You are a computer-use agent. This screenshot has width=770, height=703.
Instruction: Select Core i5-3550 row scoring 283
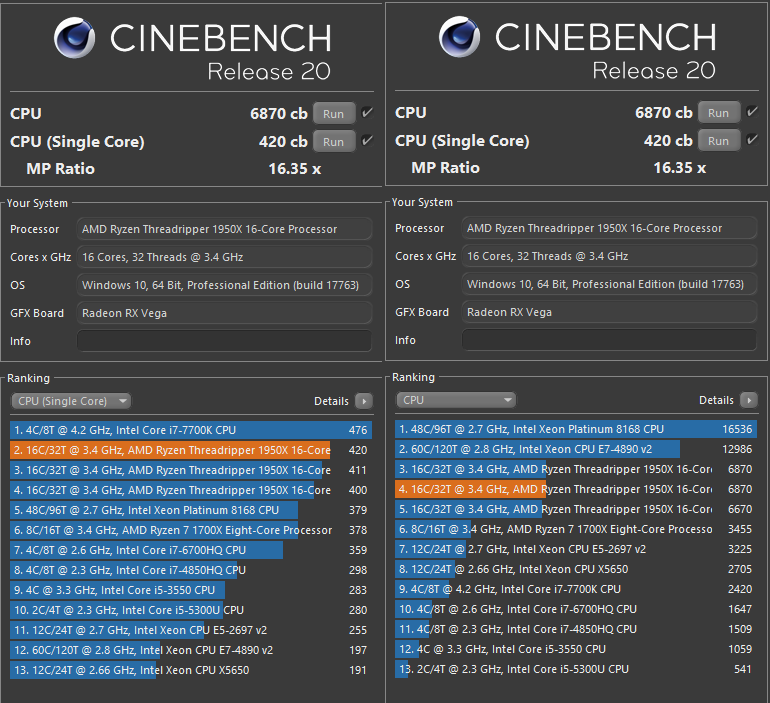(191, 590)
